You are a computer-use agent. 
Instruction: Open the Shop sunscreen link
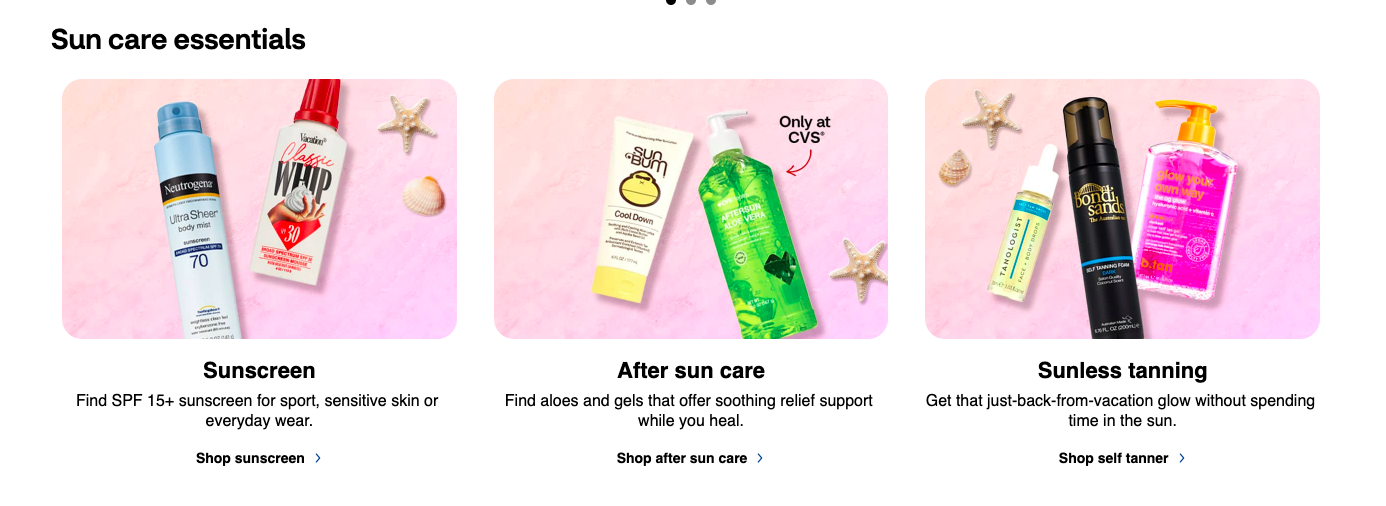(x=250, y=458)
